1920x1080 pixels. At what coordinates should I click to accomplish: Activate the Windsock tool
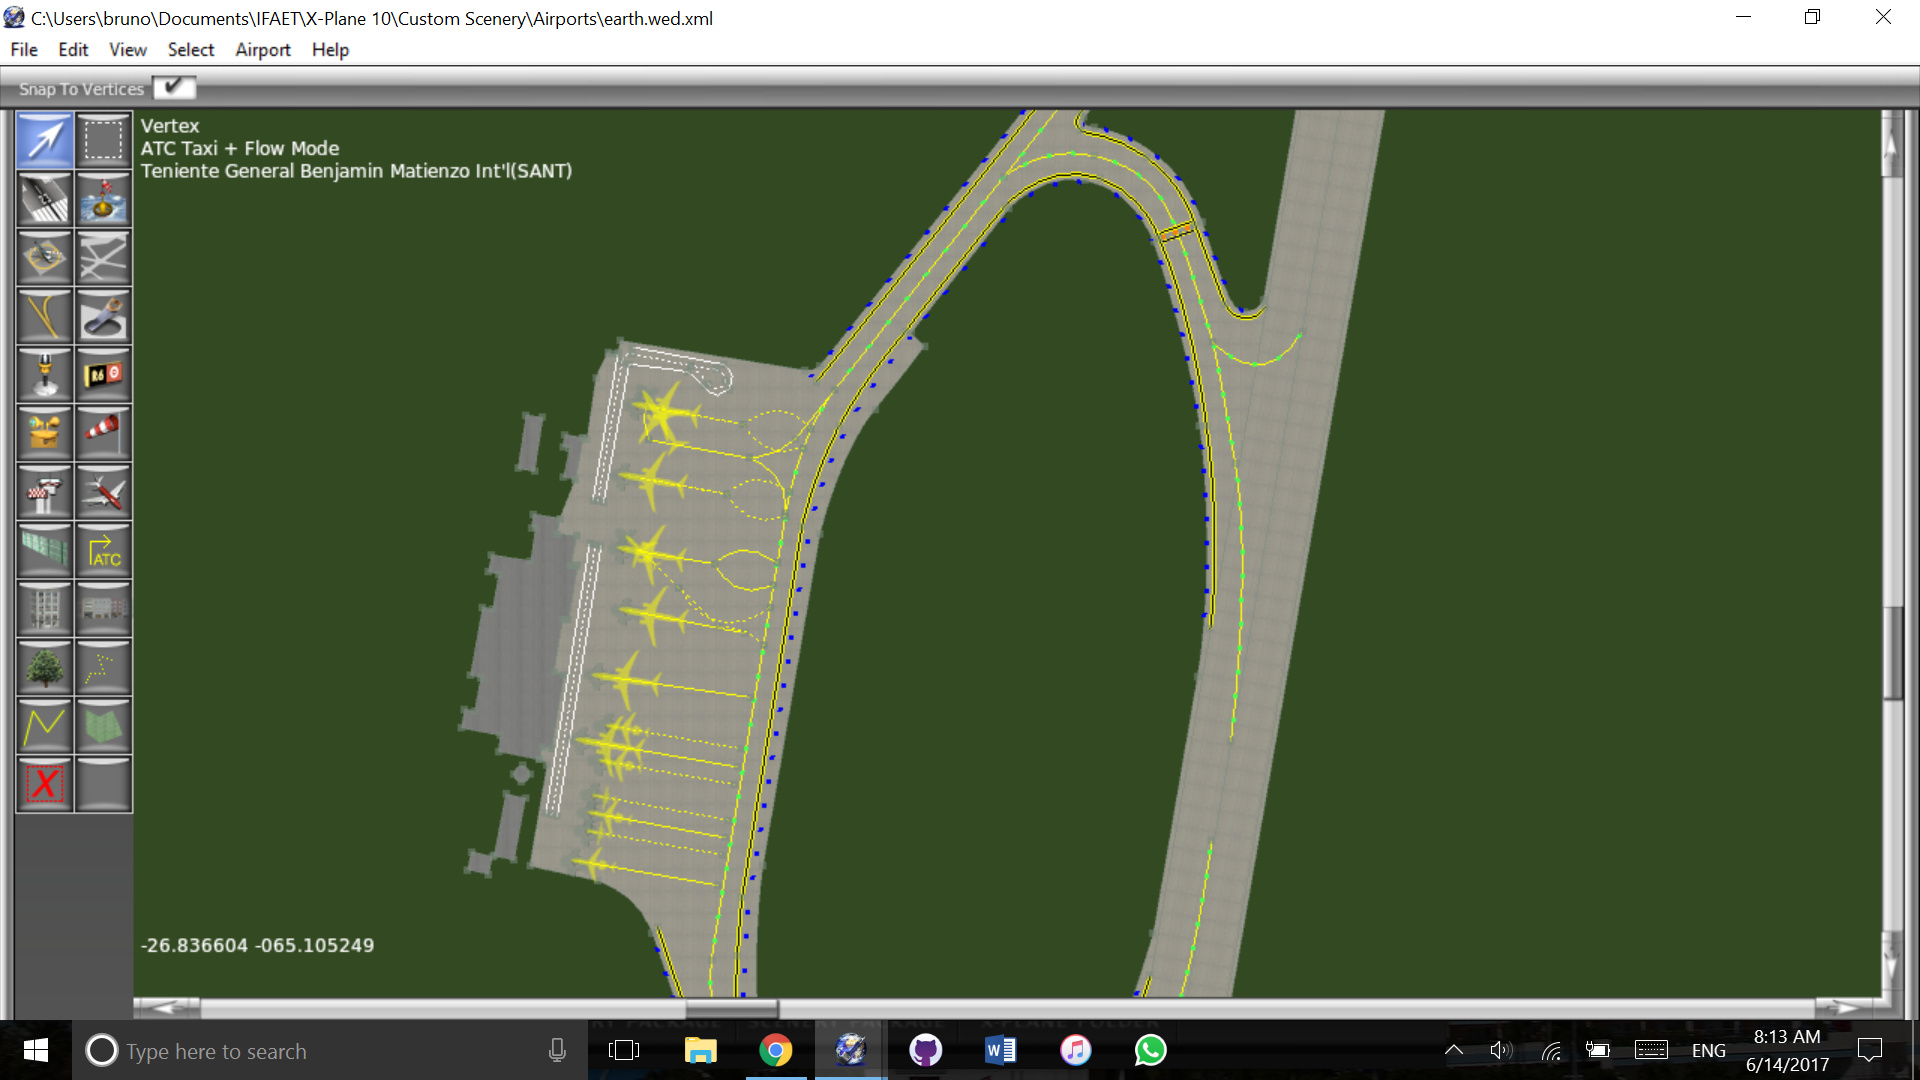[103, 432]
